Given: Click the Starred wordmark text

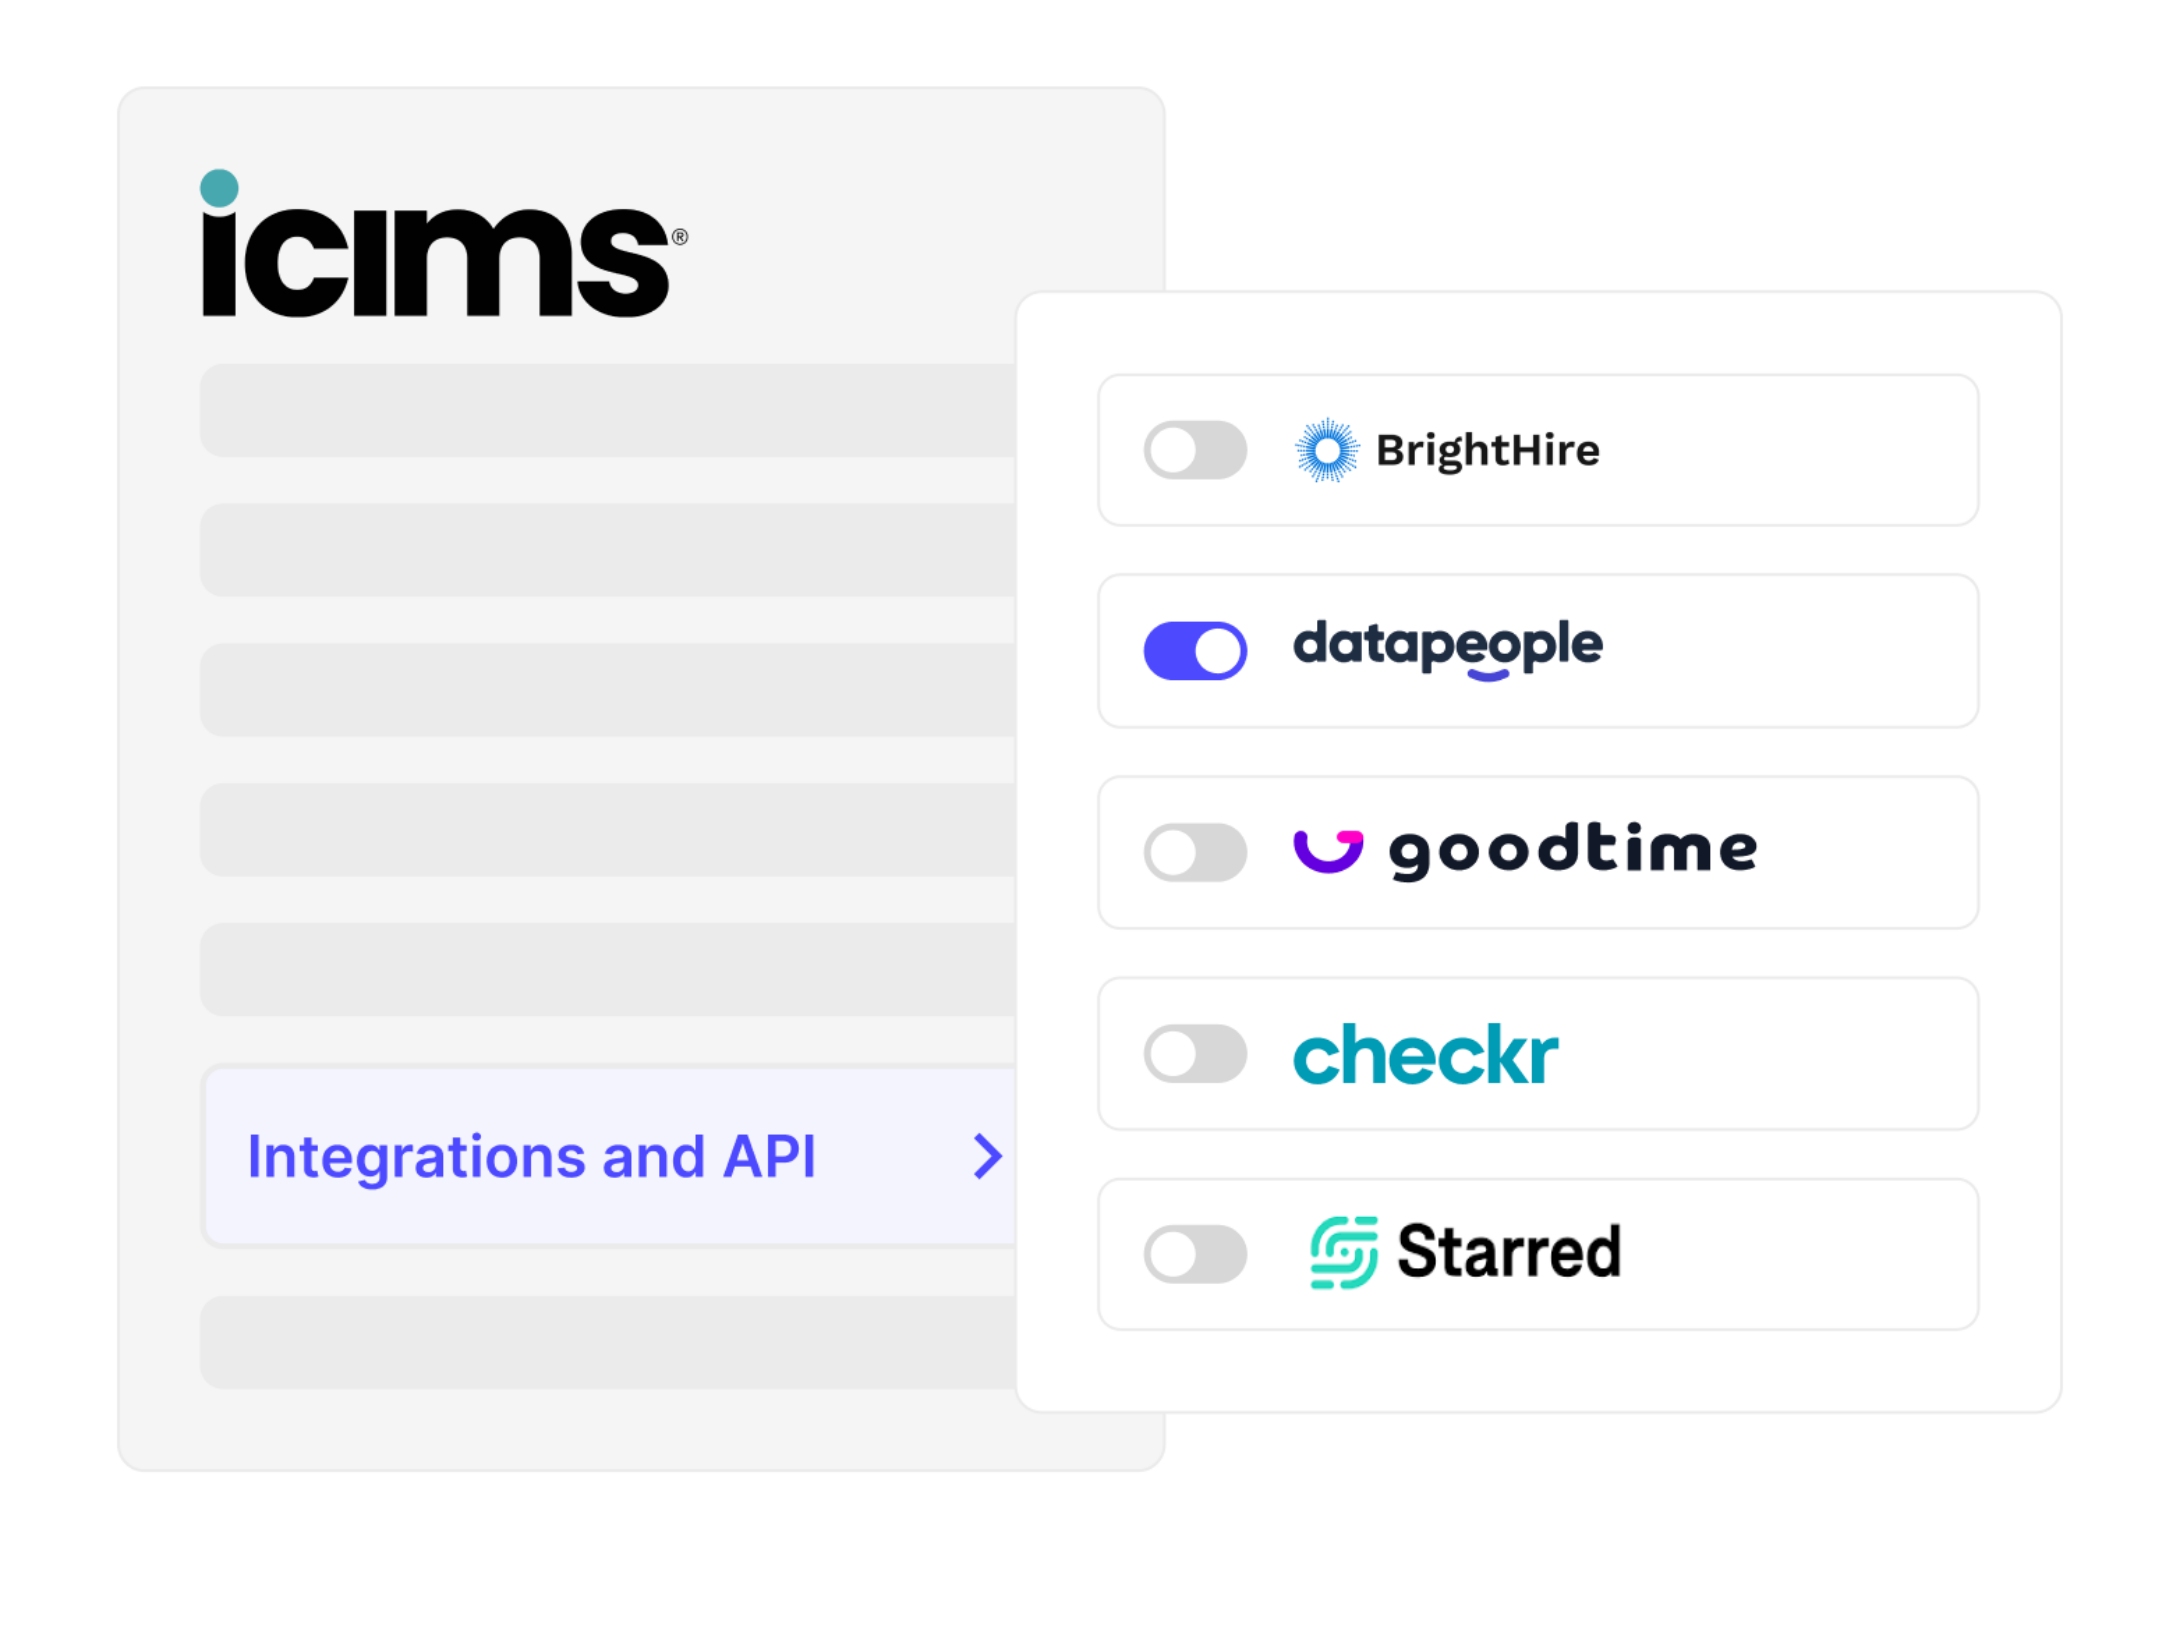Looking at the screenshot, I should (1508, 1252).
